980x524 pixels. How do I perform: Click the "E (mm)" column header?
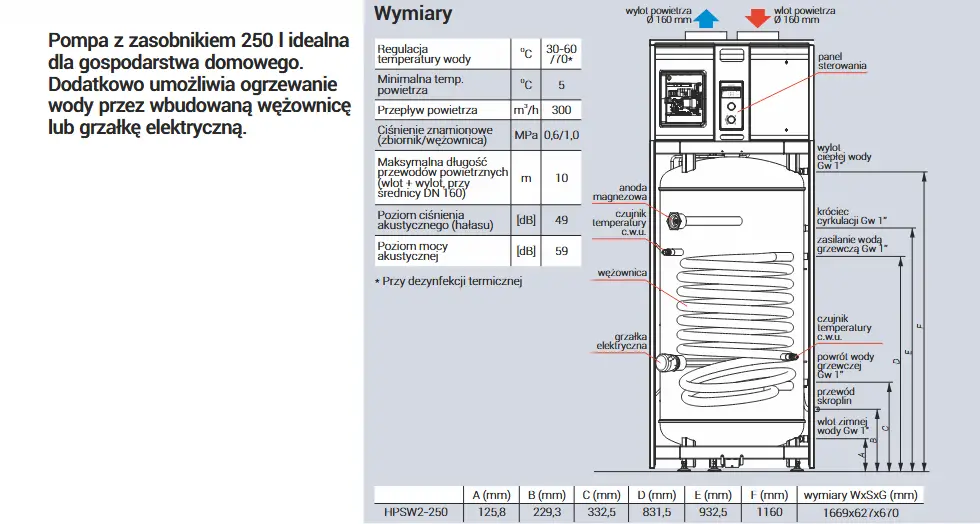point(713,495)
